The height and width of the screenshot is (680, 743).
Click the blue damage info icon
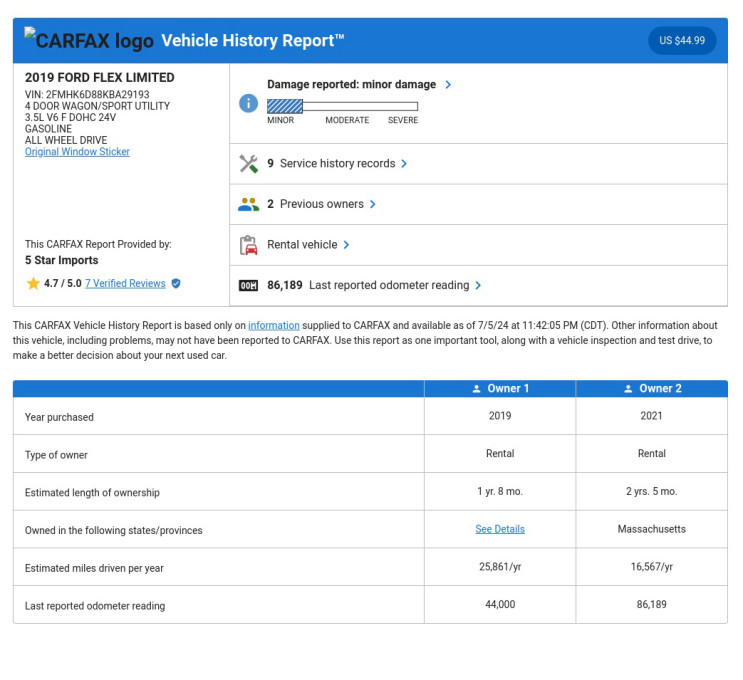point(248,103)
